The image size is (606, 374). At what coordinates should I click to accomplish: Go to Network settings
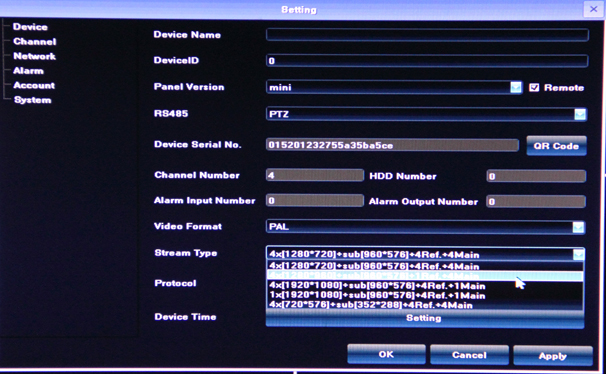34,56
